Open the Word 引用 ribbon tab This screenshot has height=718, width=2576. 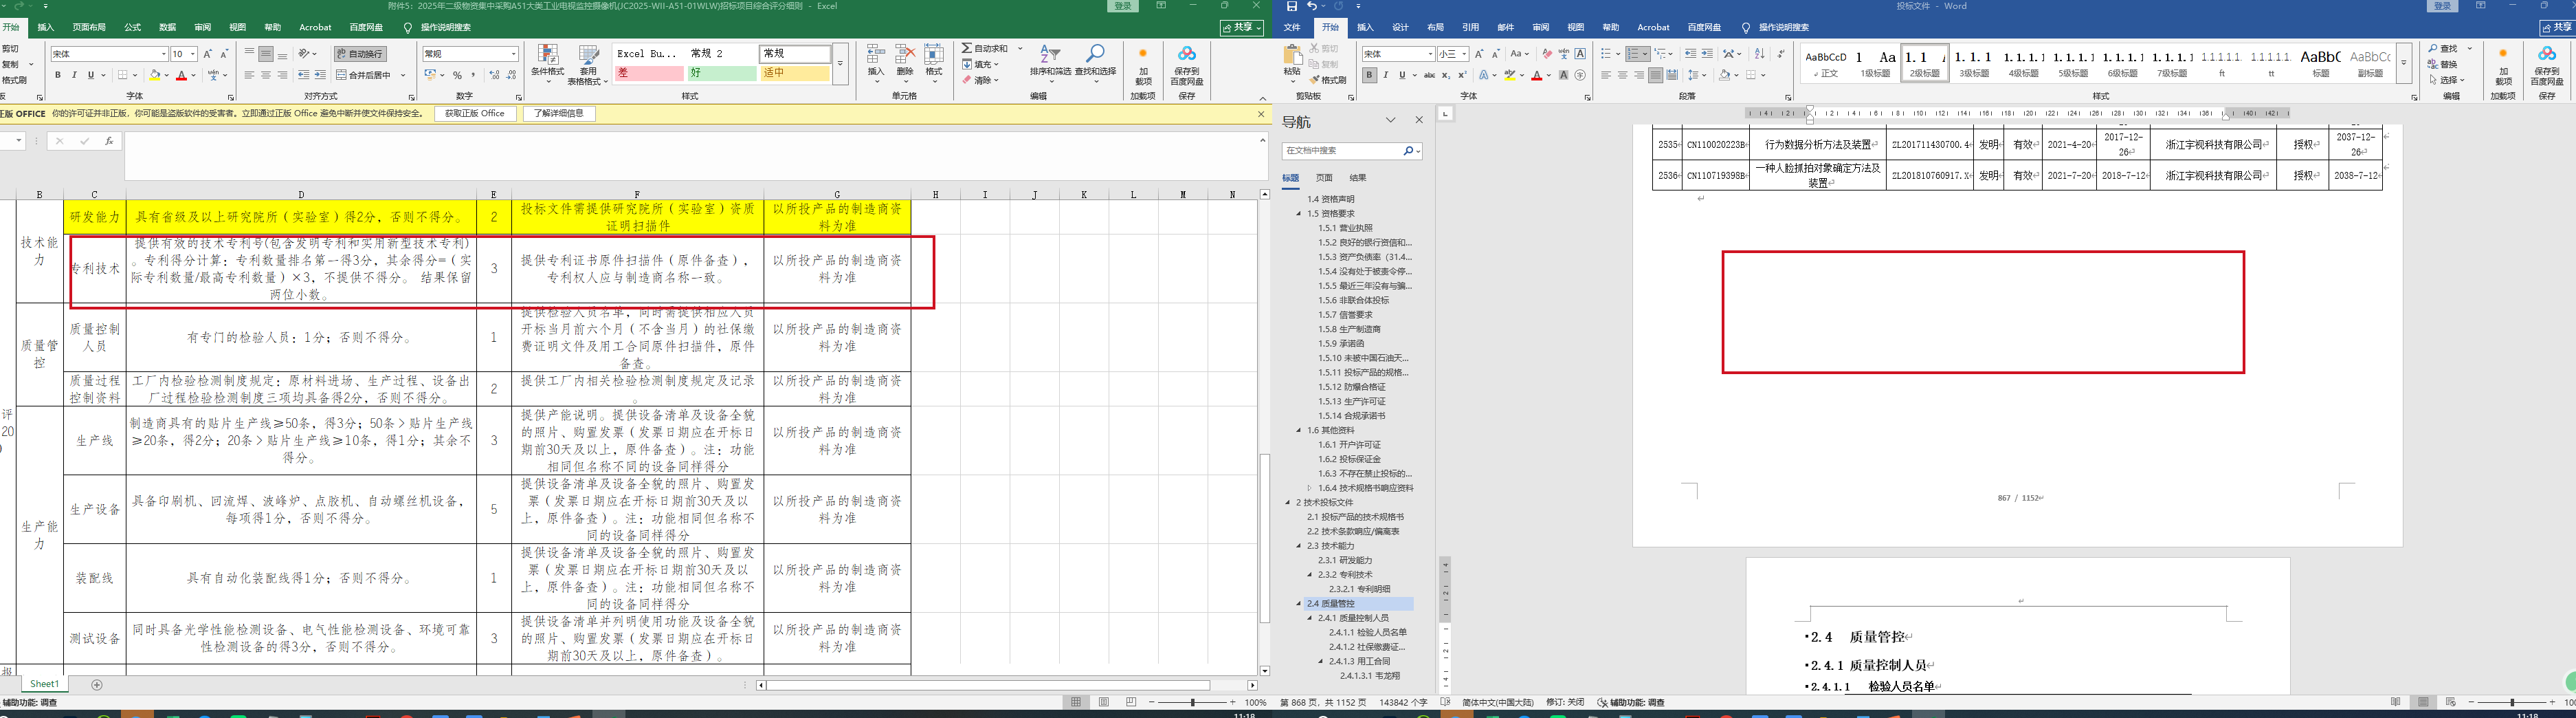pos(1470,28)
